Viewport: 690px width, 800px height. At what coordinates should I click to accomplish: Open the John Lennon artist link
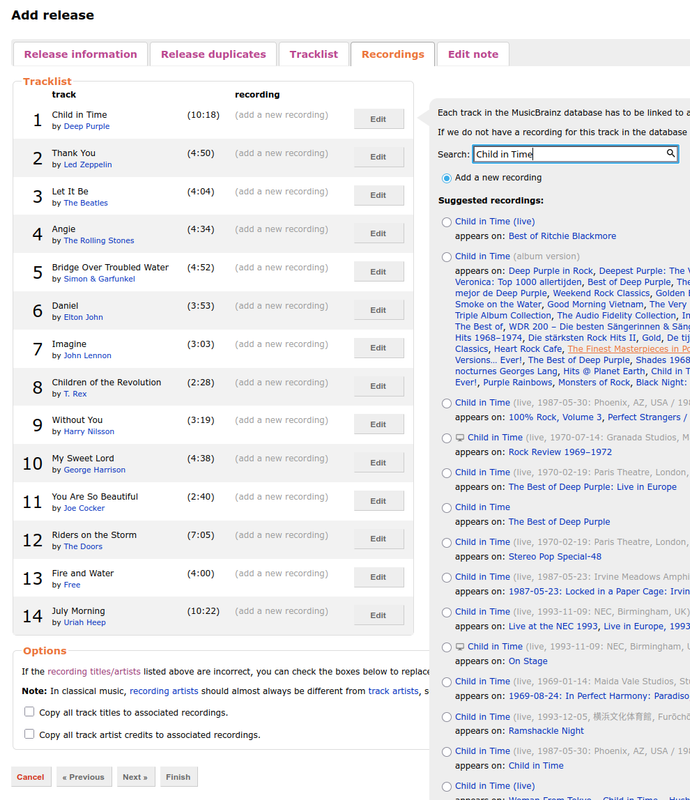pyautogui.click(x=87, y=355)
